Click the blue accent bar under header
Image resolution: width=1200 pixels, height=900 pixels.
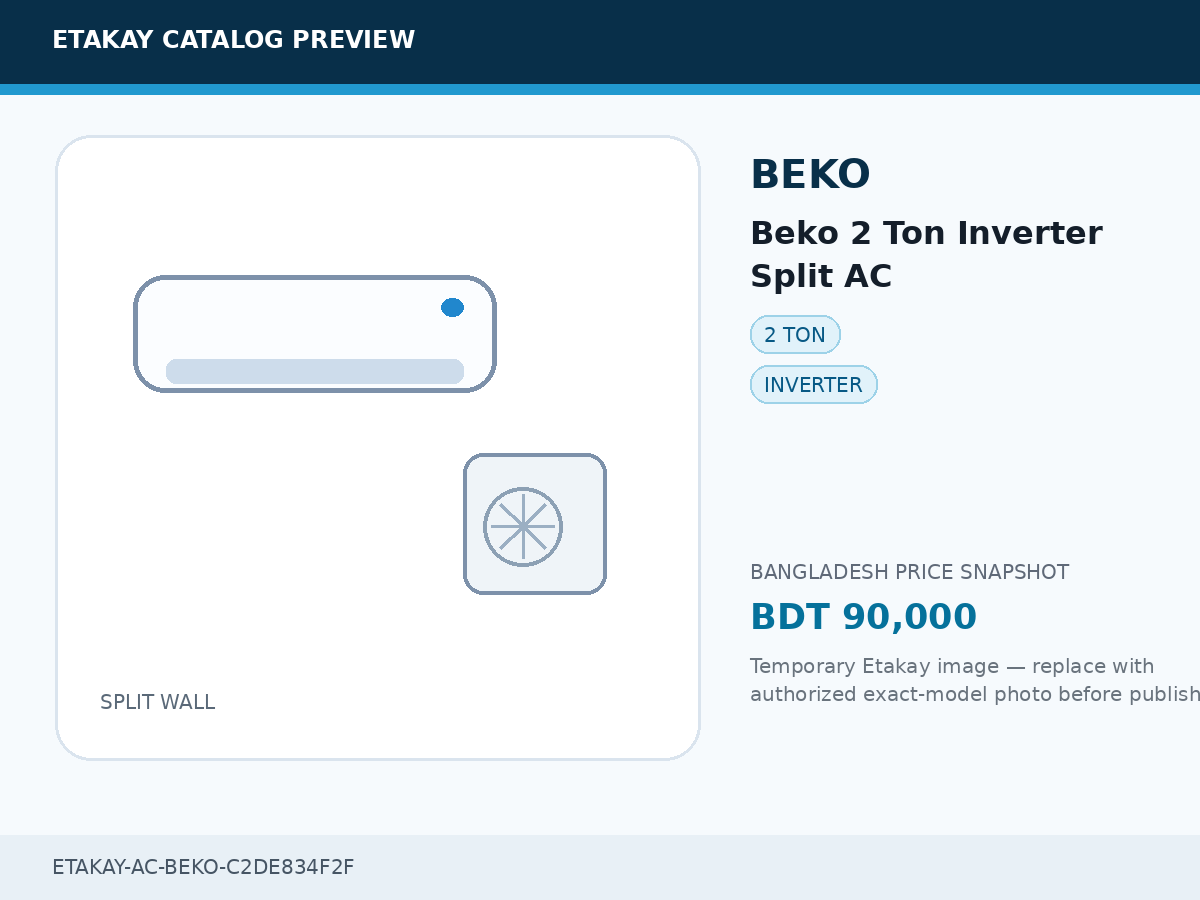click(600, 89)
